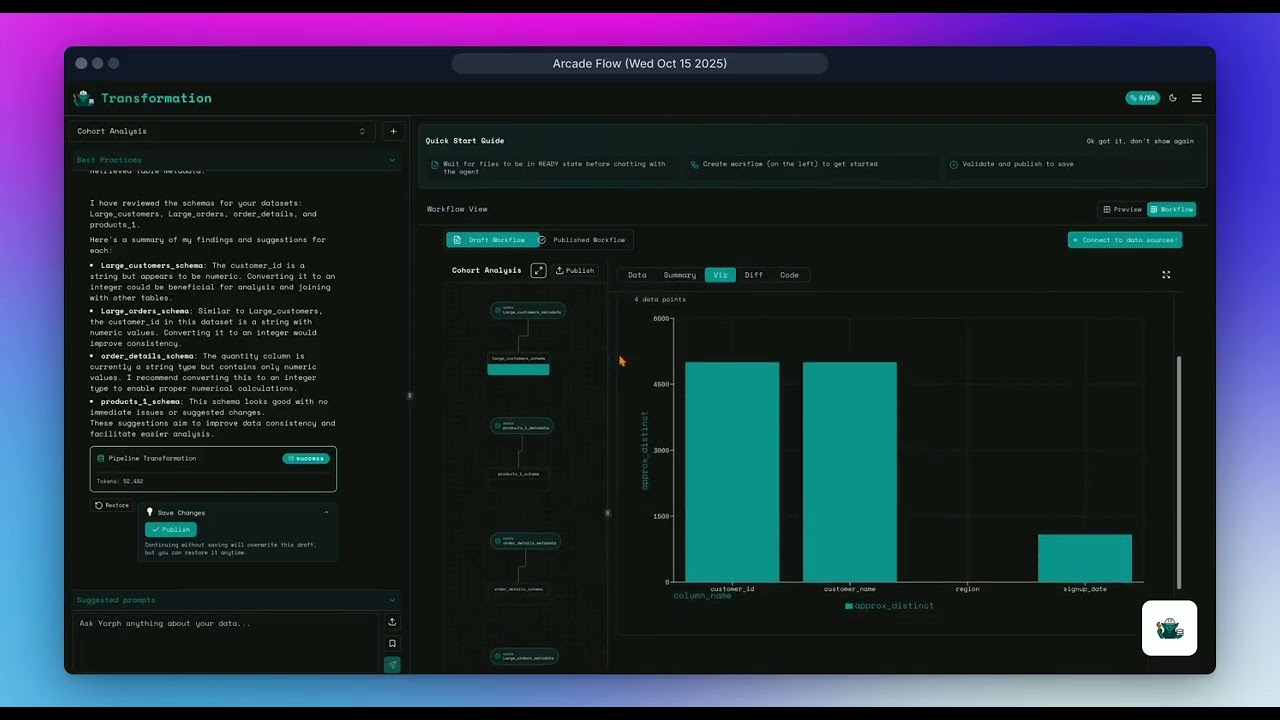Select the large_customers_schema node

(518, 363)
